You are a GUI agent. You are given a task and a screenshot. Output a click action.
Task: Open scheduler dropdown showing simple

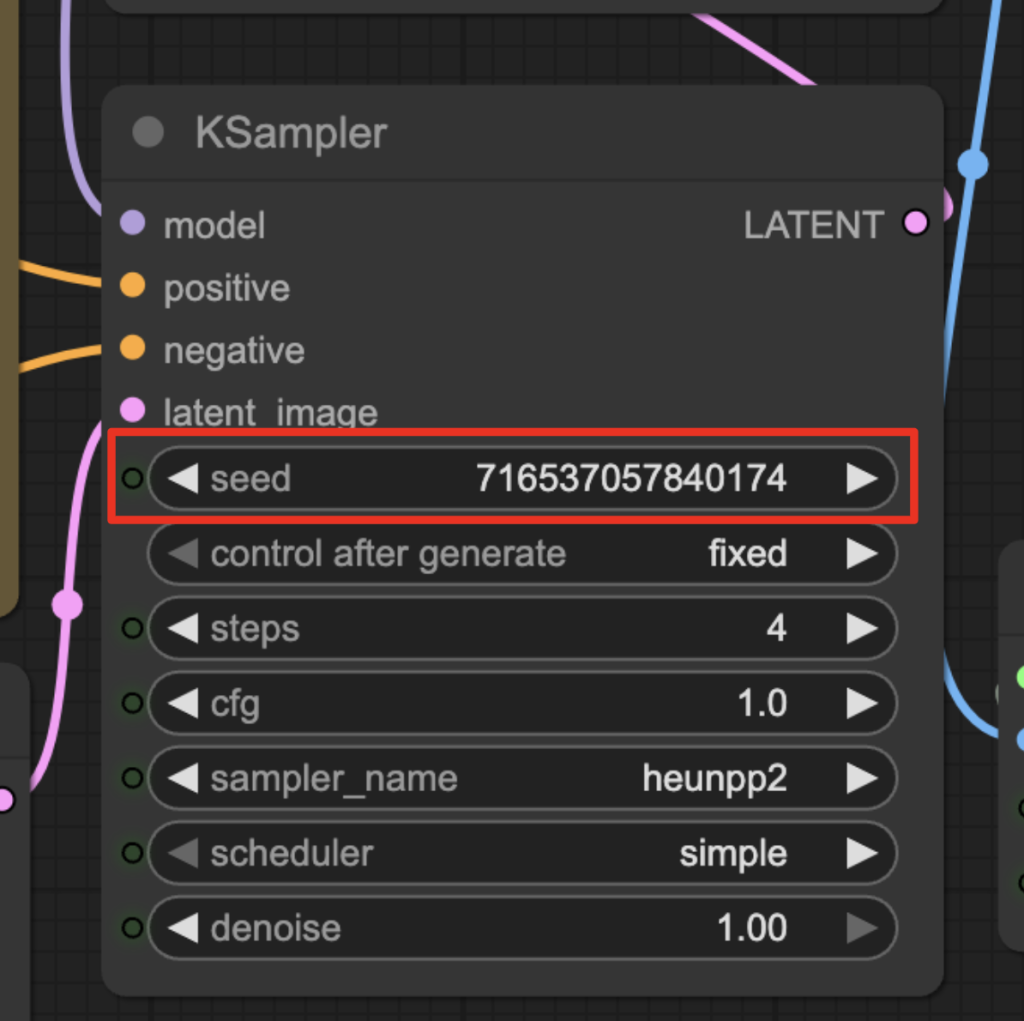[x=522, y=853]
